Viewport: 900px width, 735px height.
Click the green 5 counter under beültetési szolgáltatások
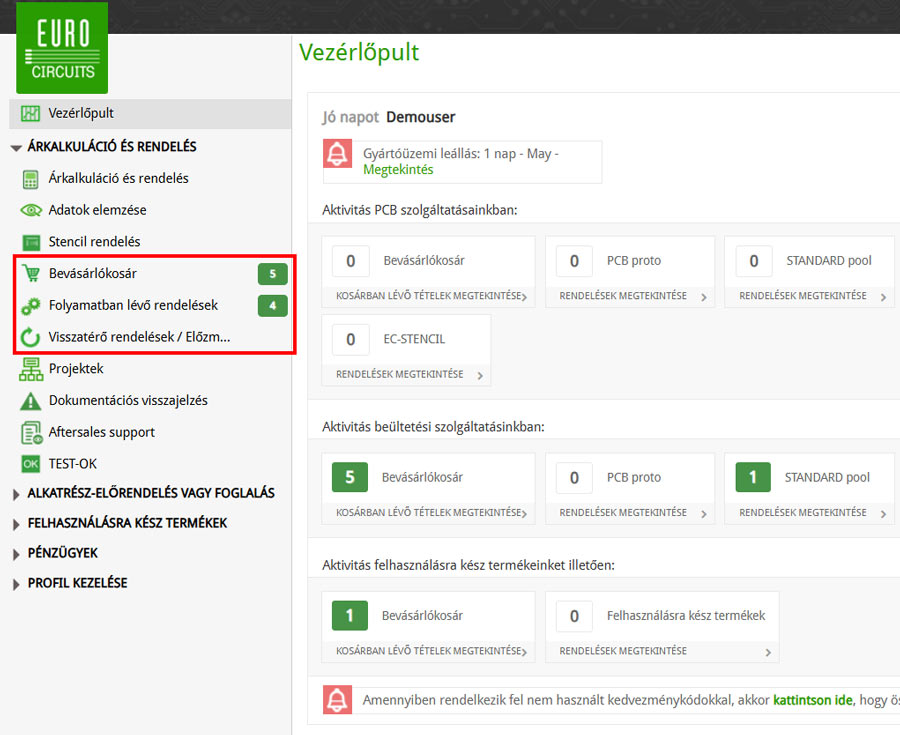pos(350,477)
